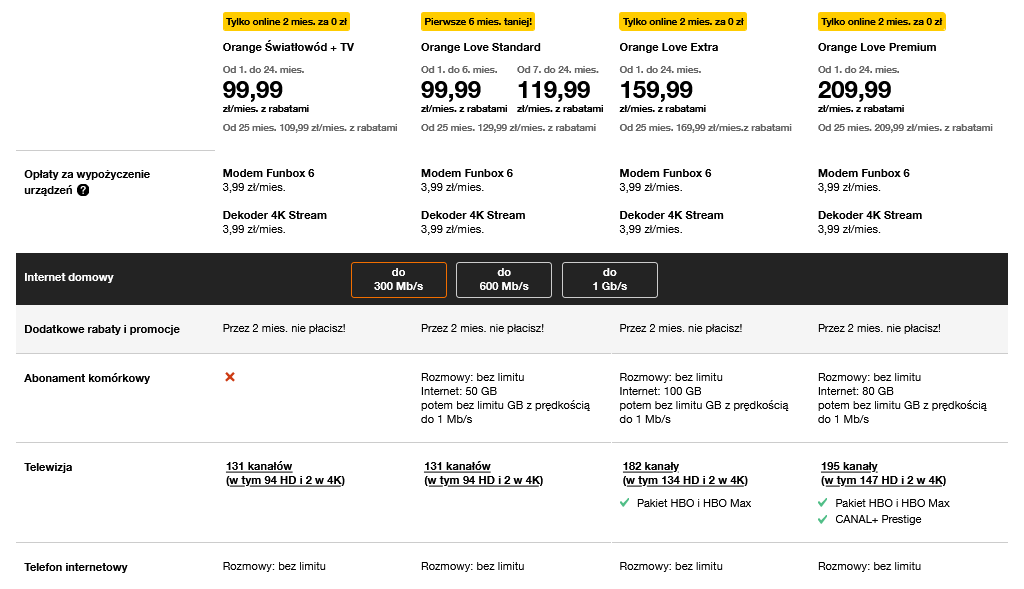The height and width of the screenshot is (589, 1024).
Task: Click the Orange Światłowód + TV plan title
Action: (288, 47)
